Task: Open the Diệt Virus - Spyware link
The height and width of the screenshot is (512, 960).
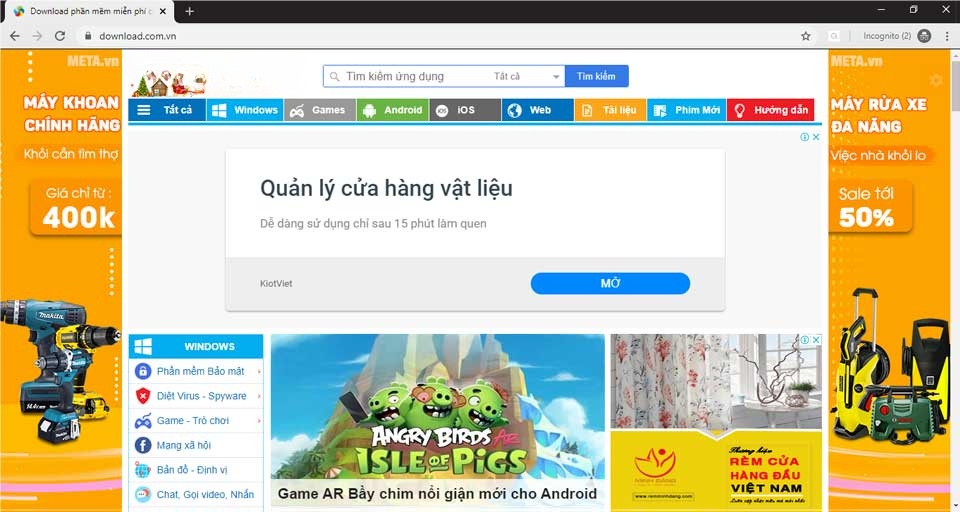Action: pos(201,396)
